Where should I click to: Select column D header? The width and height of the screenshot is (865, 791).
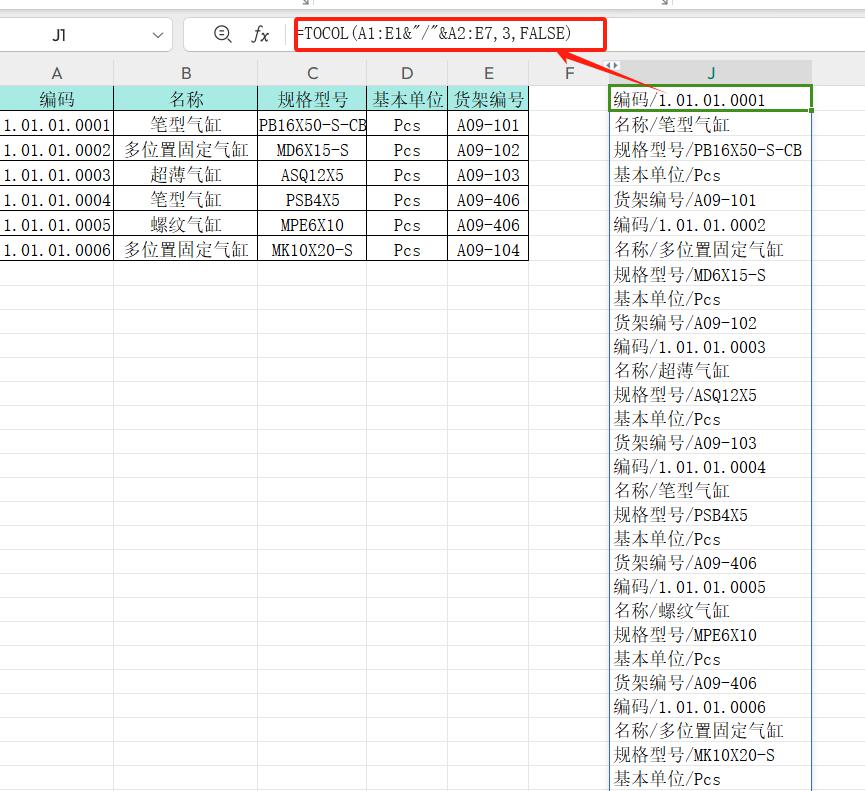[x=407, y=73]
